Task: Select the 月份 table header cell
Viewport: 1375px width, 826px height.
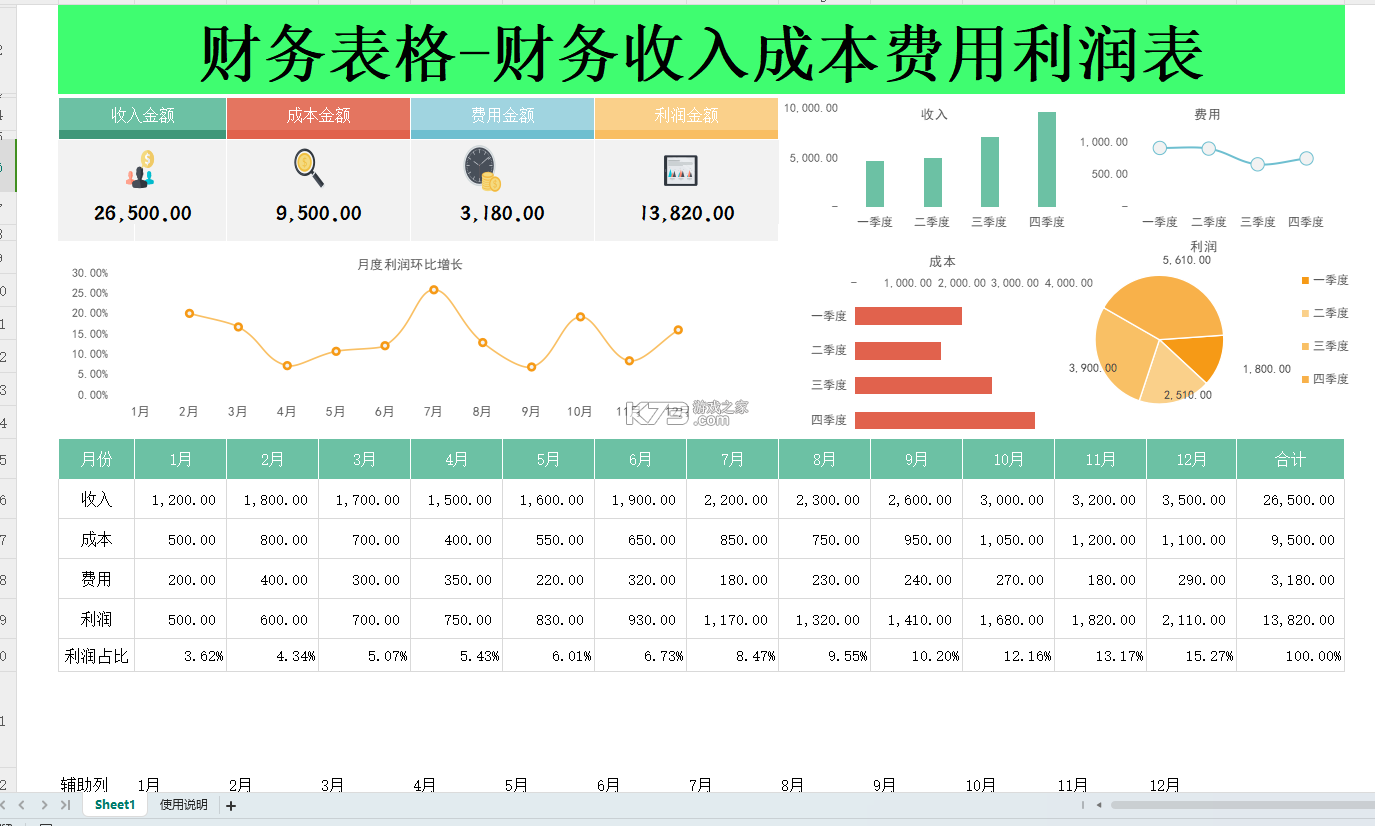Action: pos(97,459)
